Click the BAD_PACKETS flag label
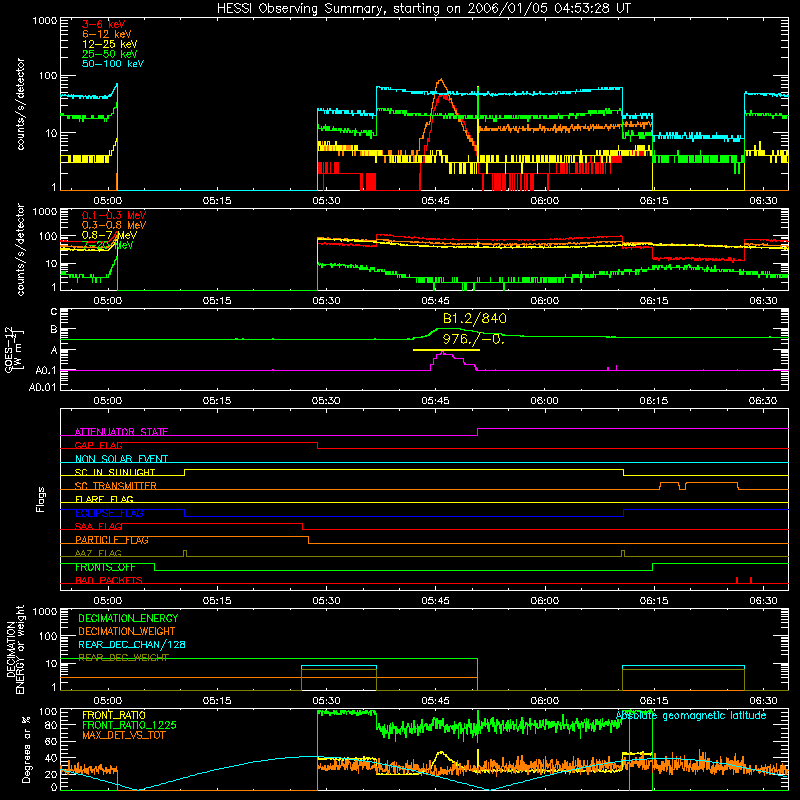The height and width of the screenshot is (800, 800). click(109, 580)
